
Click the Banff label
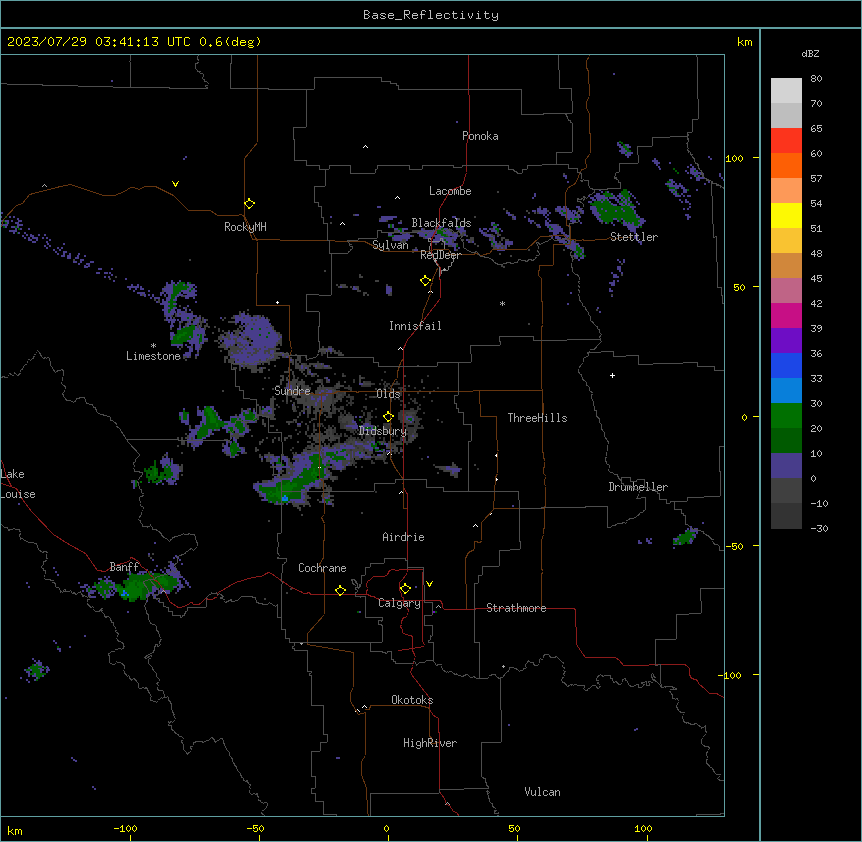click(x=124, y=567)
